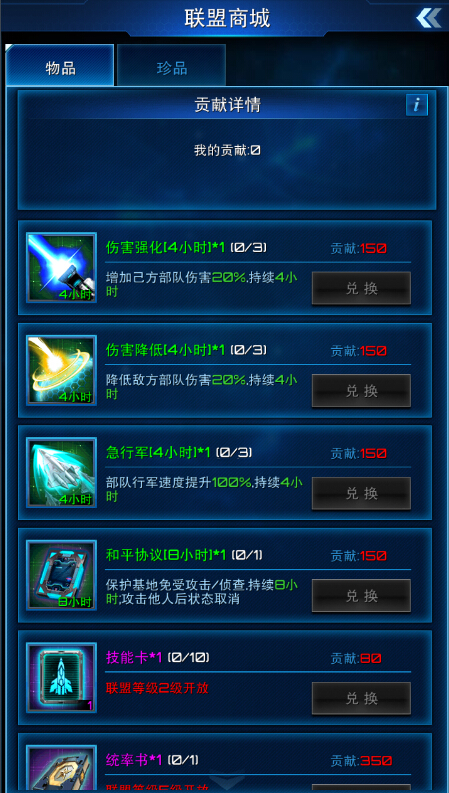Redeem 和平协议 with 兑换 button

click(x=361, y=596)
